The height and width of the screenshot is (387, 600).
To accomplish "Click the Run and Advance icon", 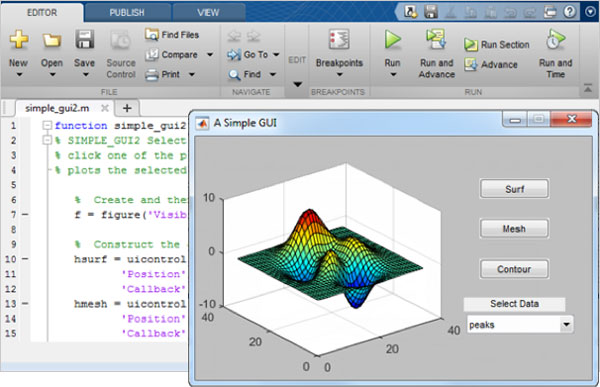I will [436, 39].
